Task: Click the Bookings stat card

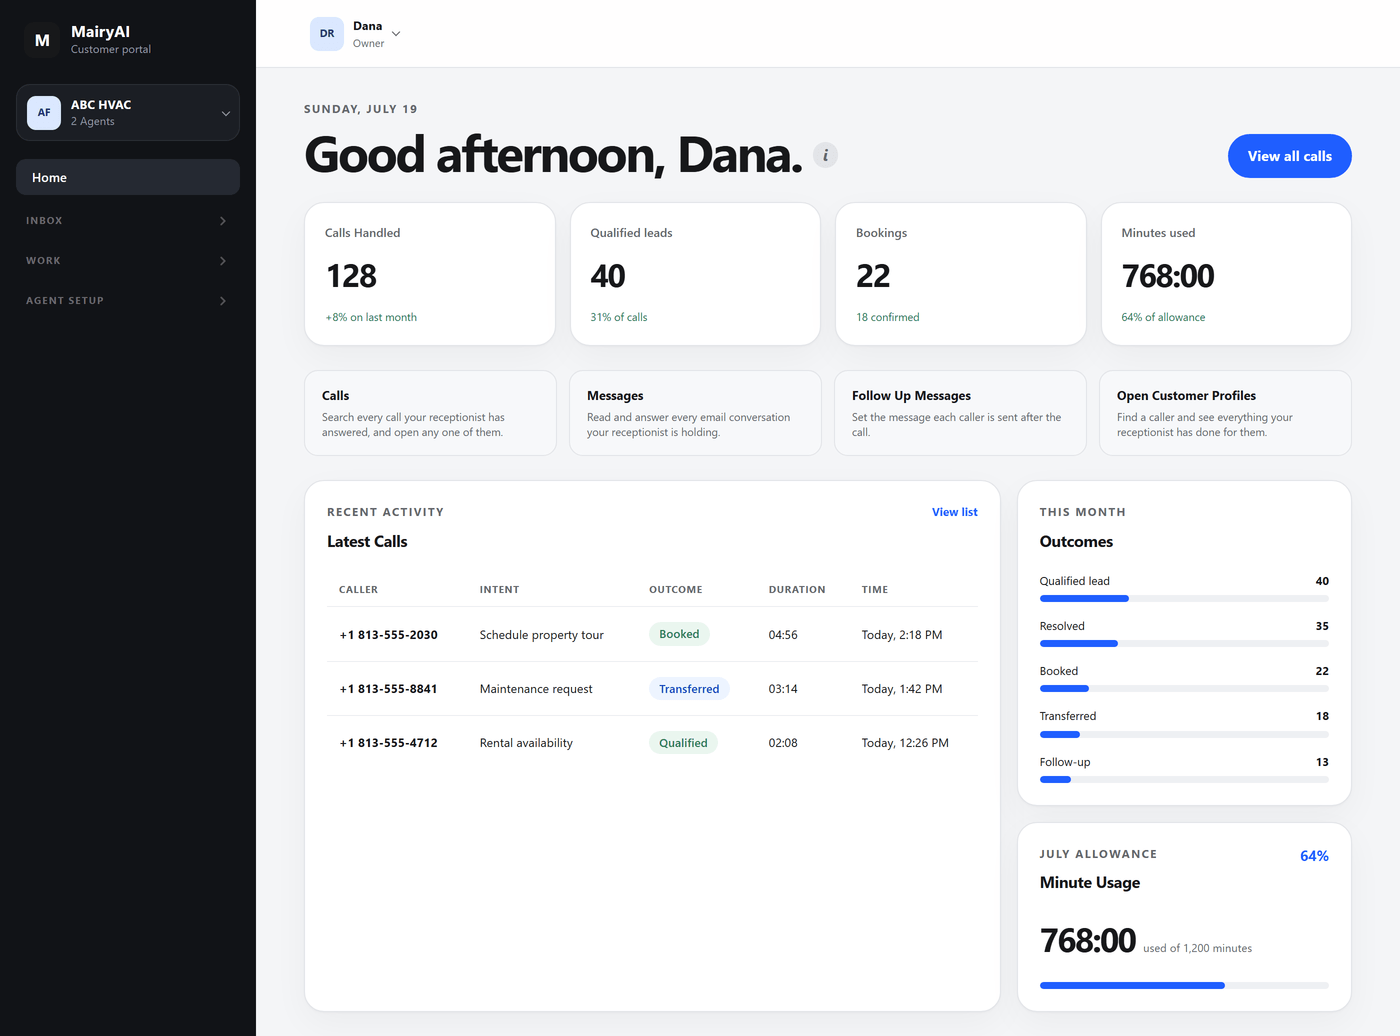Action: coord(961,274)
